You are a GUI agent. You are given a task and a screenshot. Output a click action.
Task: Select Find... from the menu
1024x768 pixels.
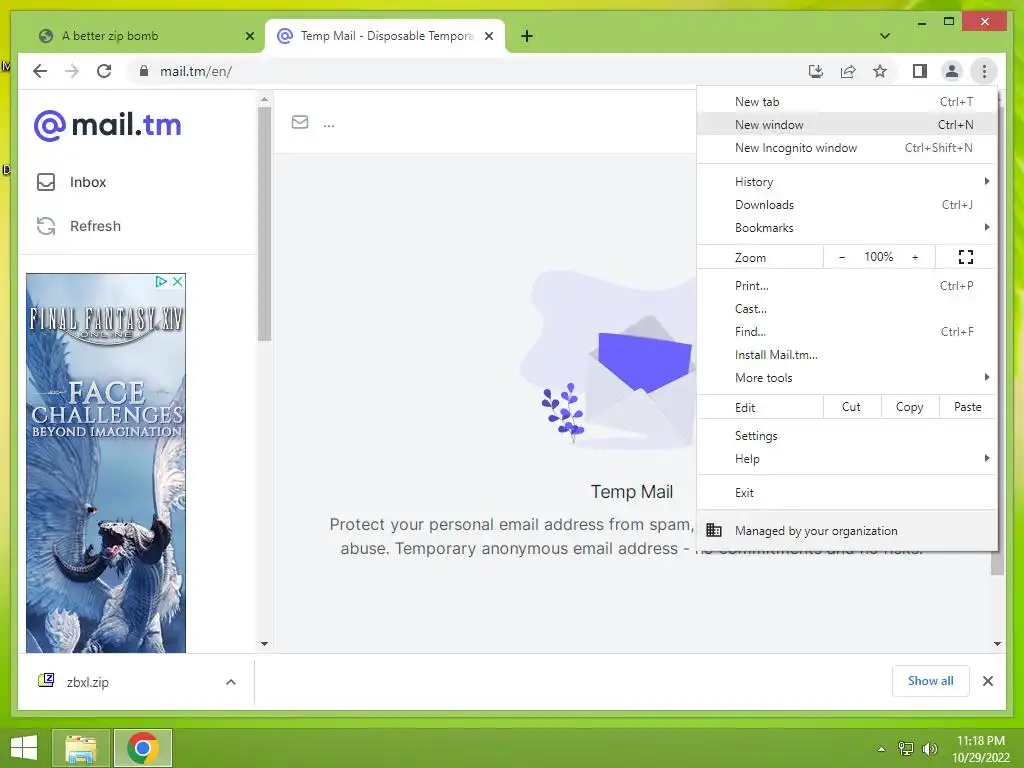[846, 331]
